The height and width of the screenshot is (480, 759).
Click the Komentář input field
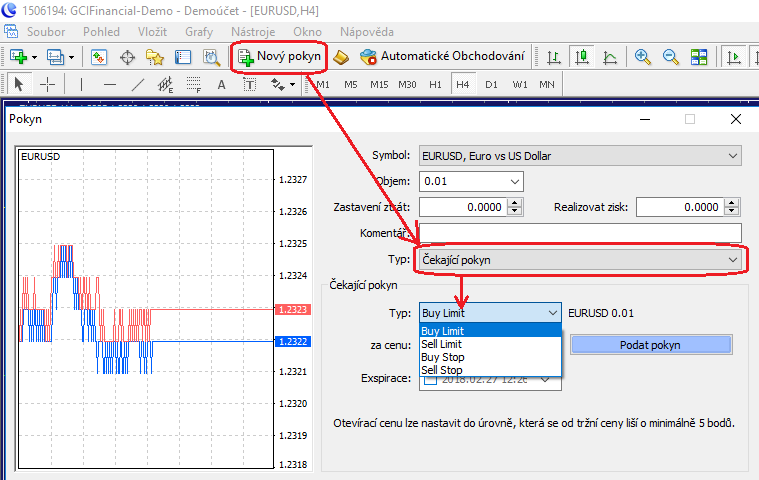(580, 233)
